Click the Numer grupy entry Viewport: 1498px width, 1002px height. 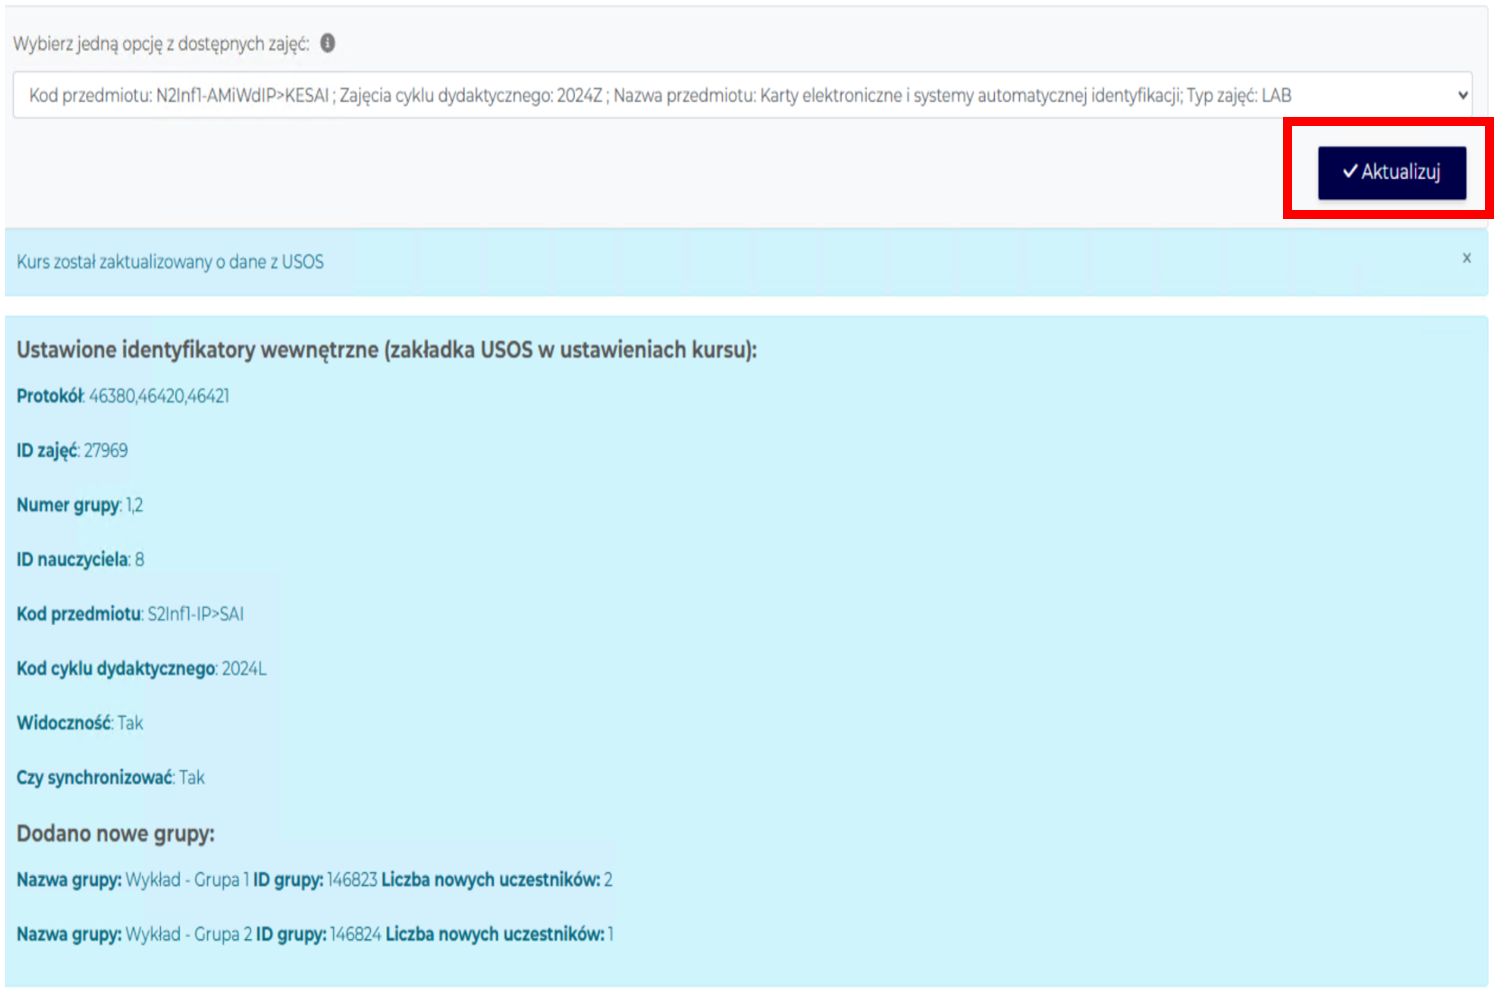(x=80, y=505)
